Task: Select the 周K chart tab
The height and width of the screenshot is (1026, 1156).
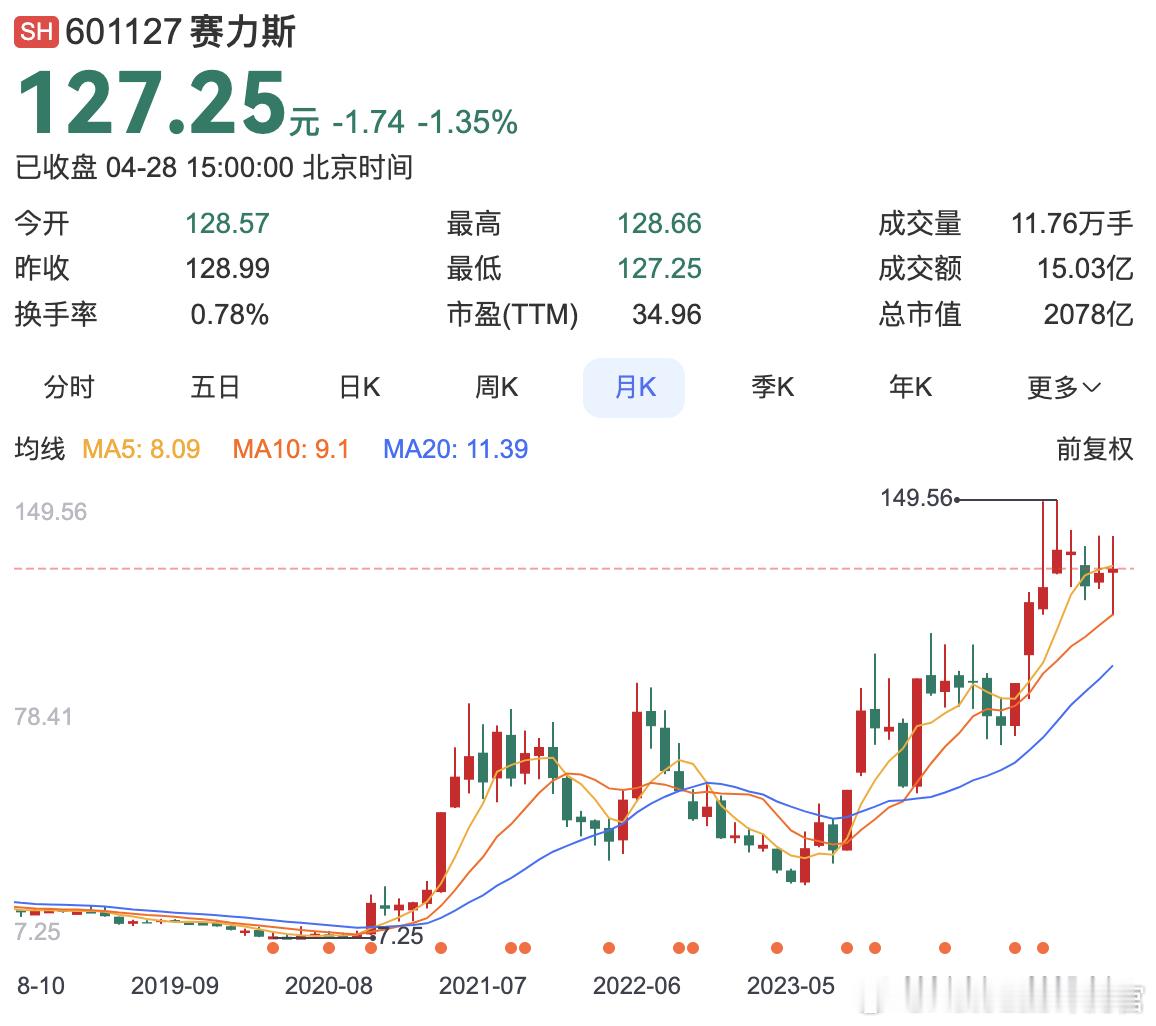Action: [x=497, y=387]
